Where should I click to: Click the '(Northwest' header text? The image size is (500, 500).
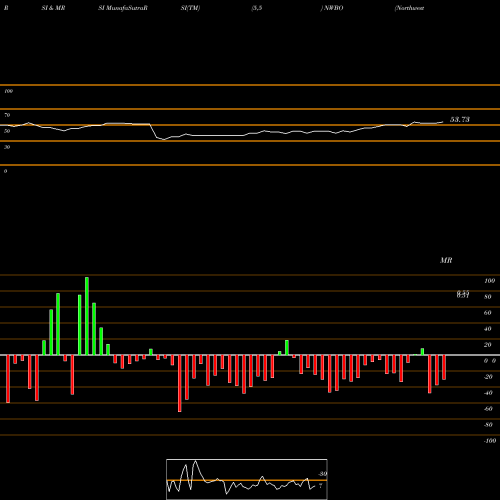tap(409, 8)
